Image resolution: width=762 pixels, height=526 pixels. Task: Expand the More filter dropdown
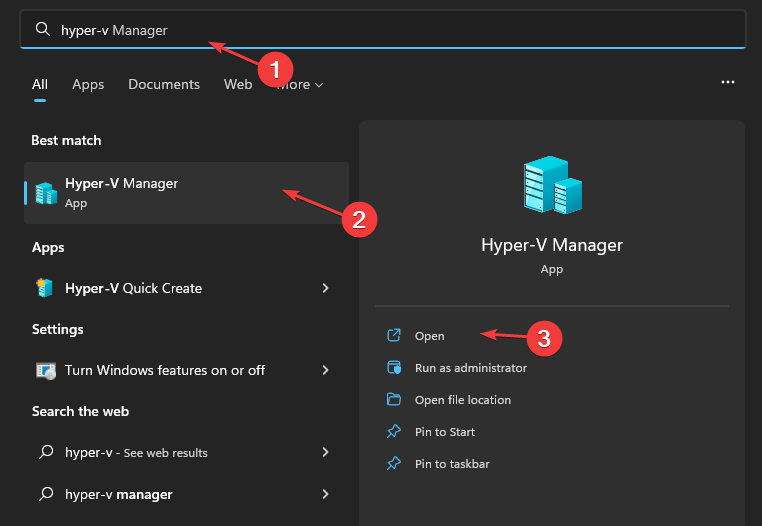pos(300,85)
